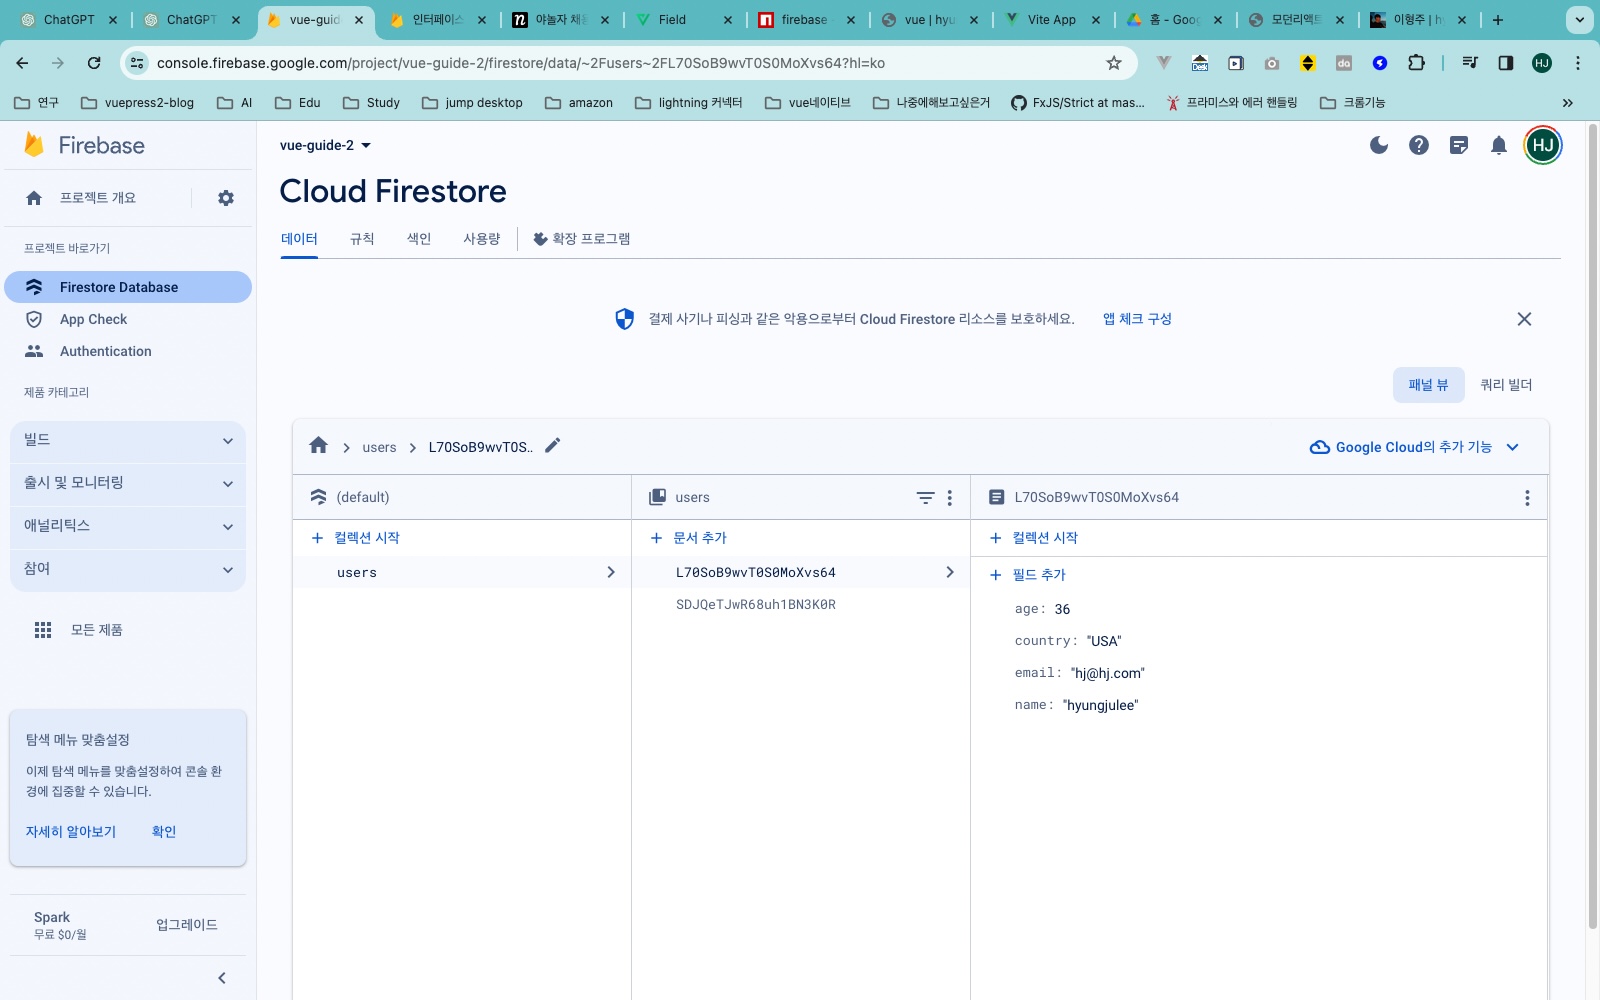
Task: Open Chrome extensions puzzle icon
Action: click(1416, 63)
